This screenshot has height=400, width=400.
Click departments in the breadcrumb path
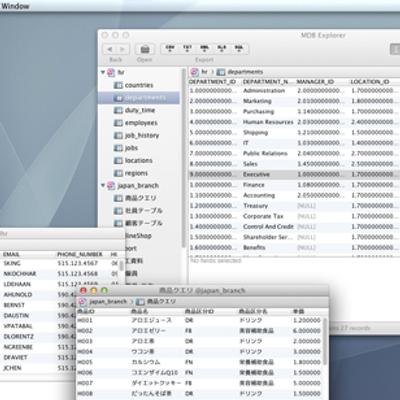coord(245,72)
